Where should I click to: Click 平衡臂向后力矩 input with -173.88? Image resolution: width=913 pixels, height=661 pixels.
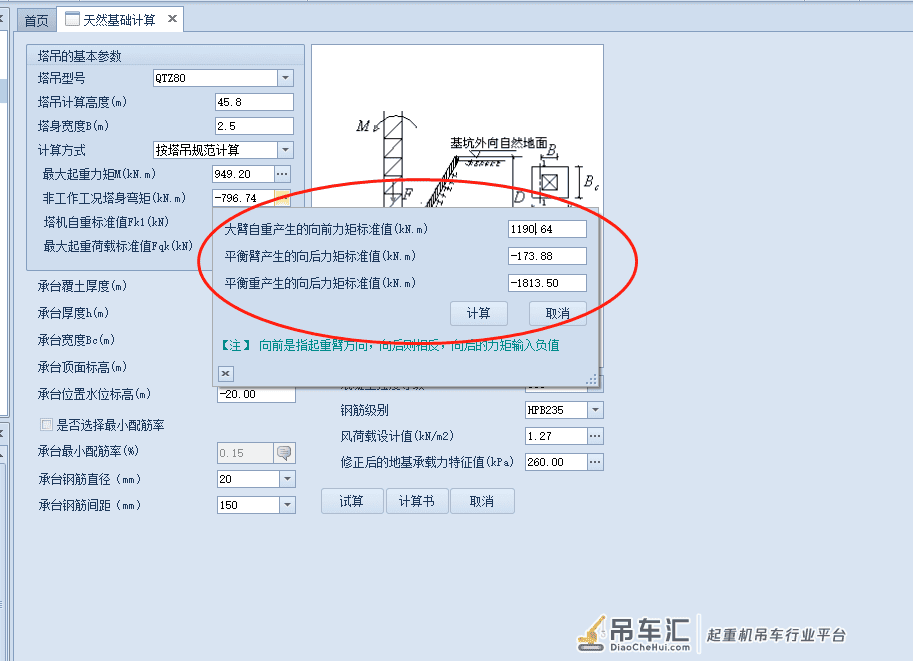547,256
